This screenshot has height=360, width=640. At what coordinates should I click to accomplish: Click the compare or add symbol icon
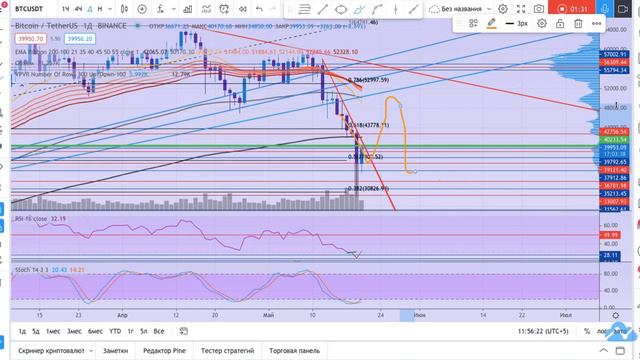pyautogui.click(x=142, y=9)
